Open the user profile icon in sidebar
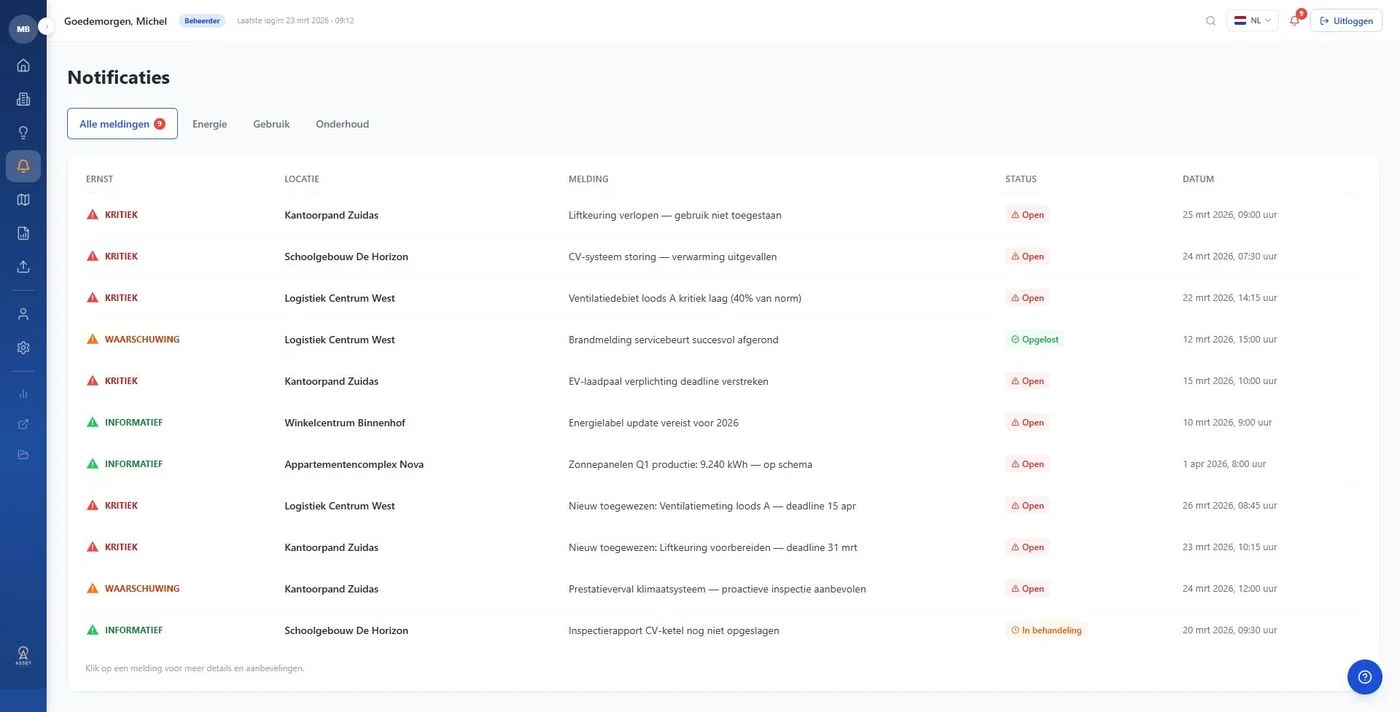This screenshot has width=1400, height=712. click(x=23, y=314)
